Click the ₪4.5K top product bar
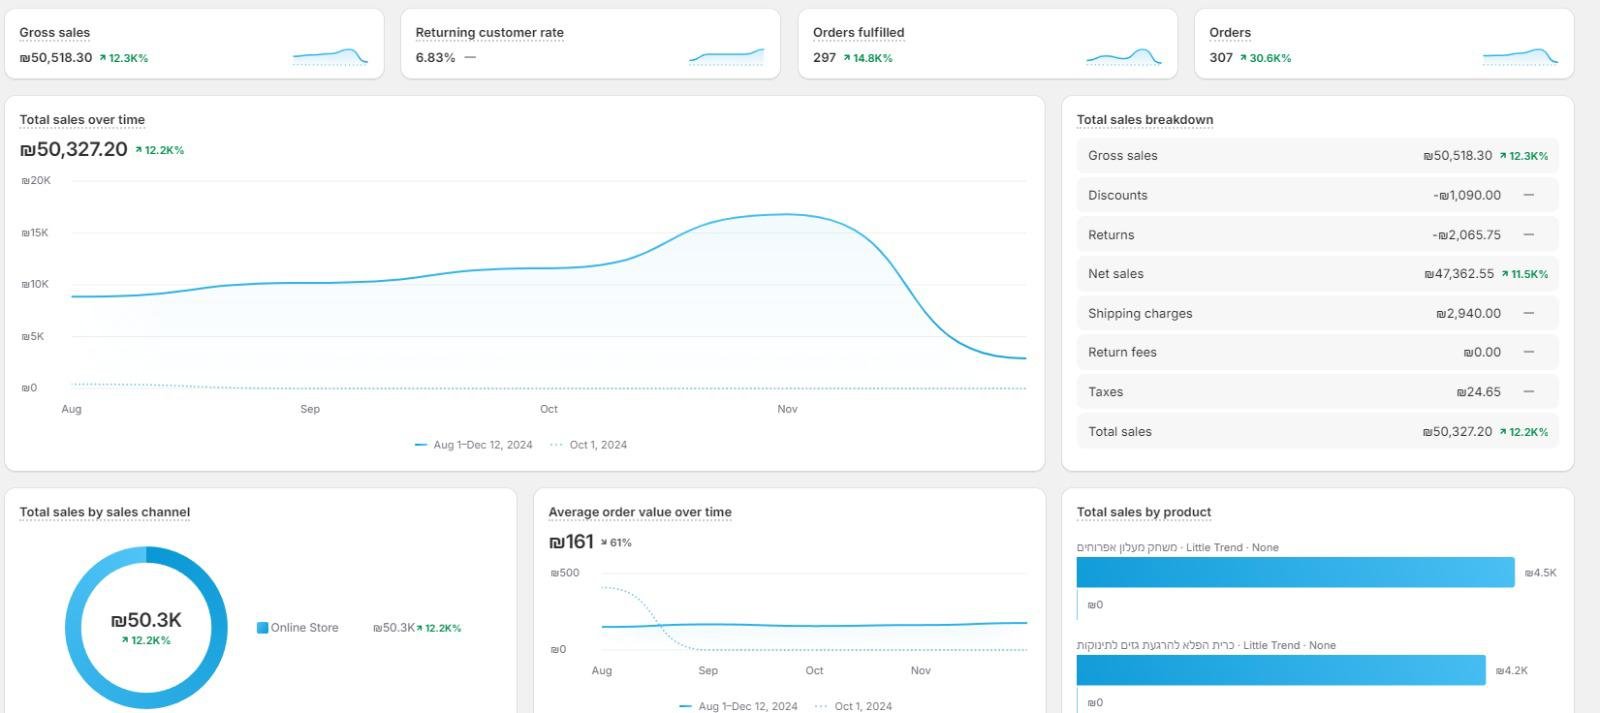 (1295, 572)
